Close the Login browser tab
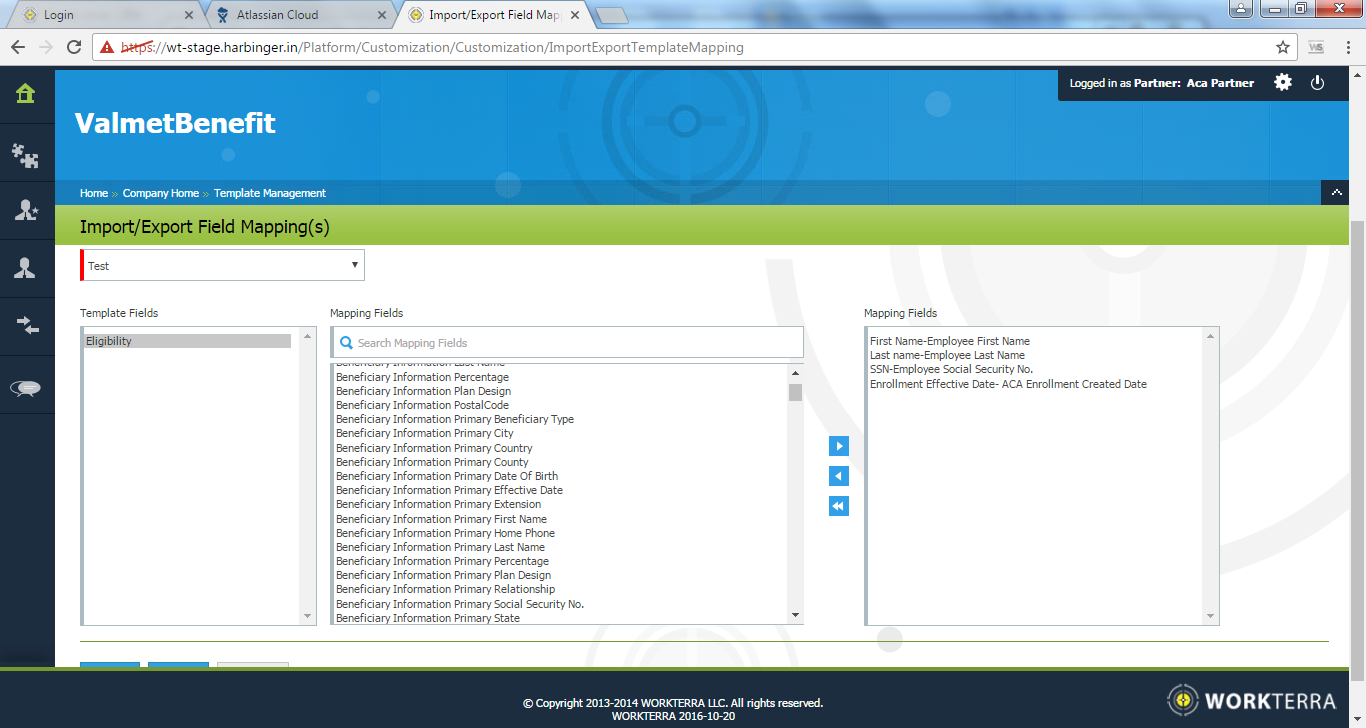This screenshot has height=728, width=1366. (x=190, y=15)
